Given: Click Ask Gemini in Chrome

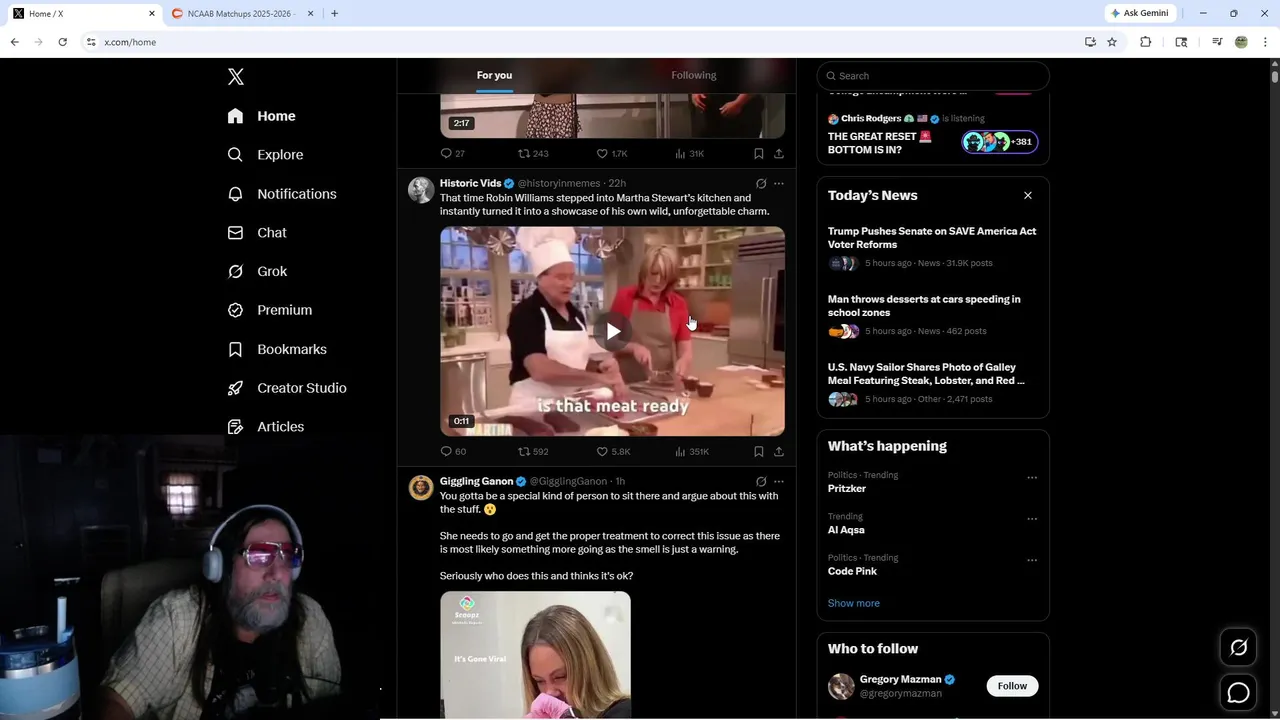Looking at the screenshot, I should coord(1139,13).
